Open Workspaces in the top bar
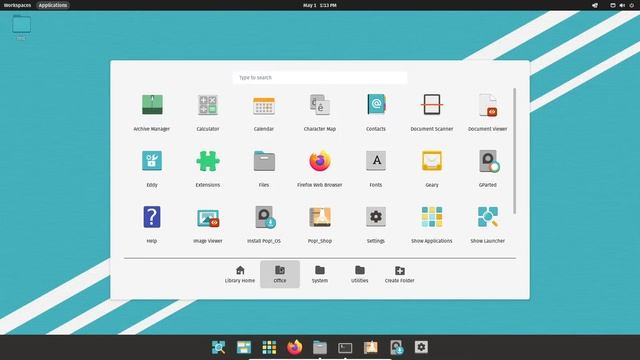Screen dimensions: 640x360 click(x=17, y=5)
